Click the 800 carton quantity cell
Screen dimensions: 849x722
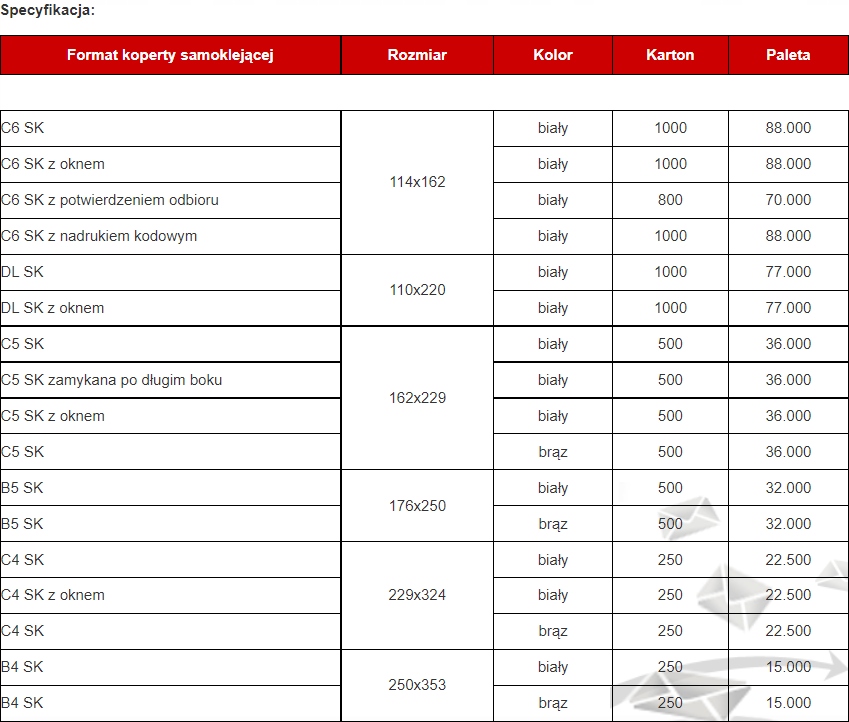point(670,200)
